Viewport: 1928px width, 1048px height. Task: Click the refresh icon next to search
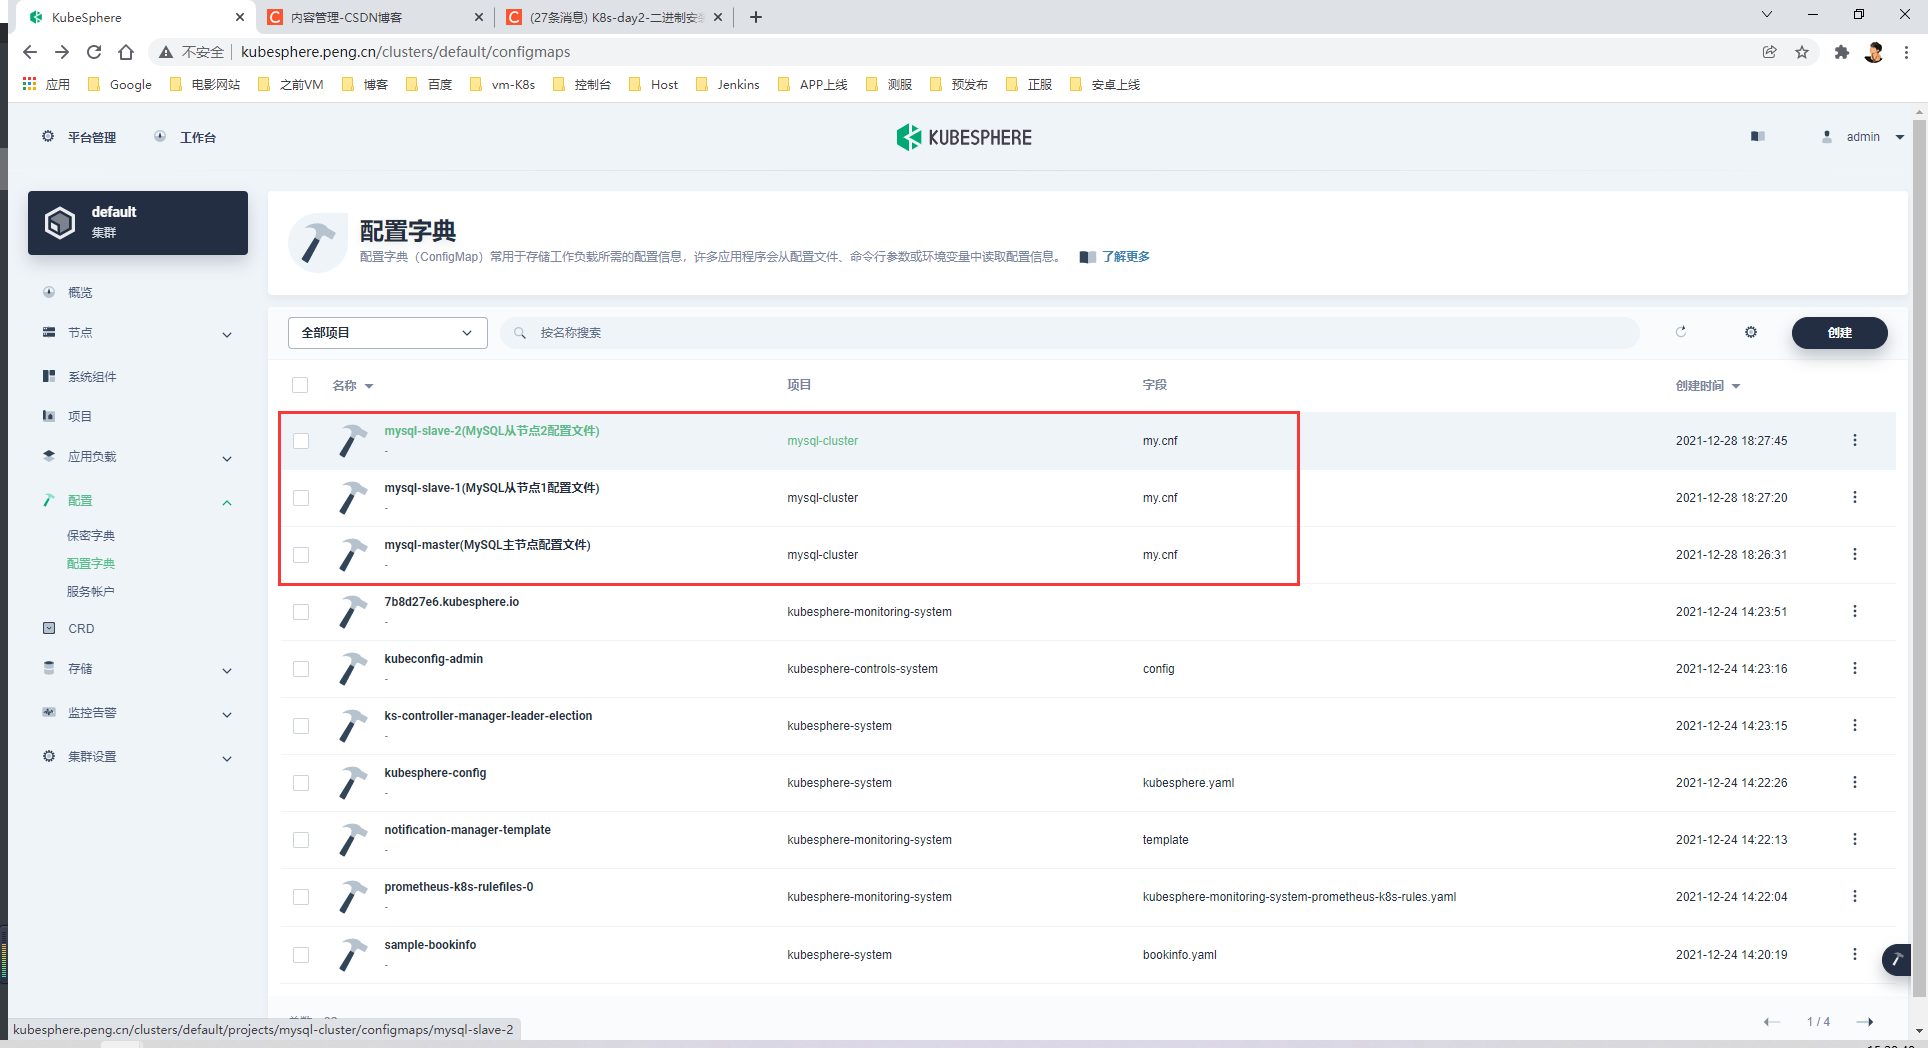1681,332
